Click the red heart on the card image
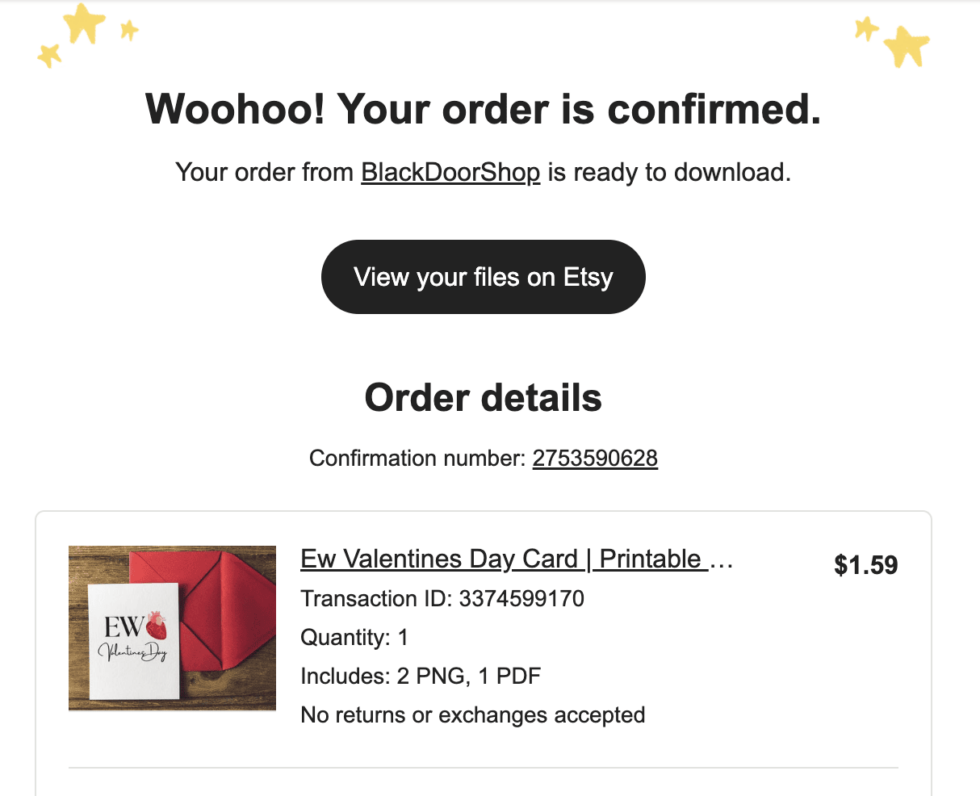This screenshot has height=796, width=980. tap(158, 625)
